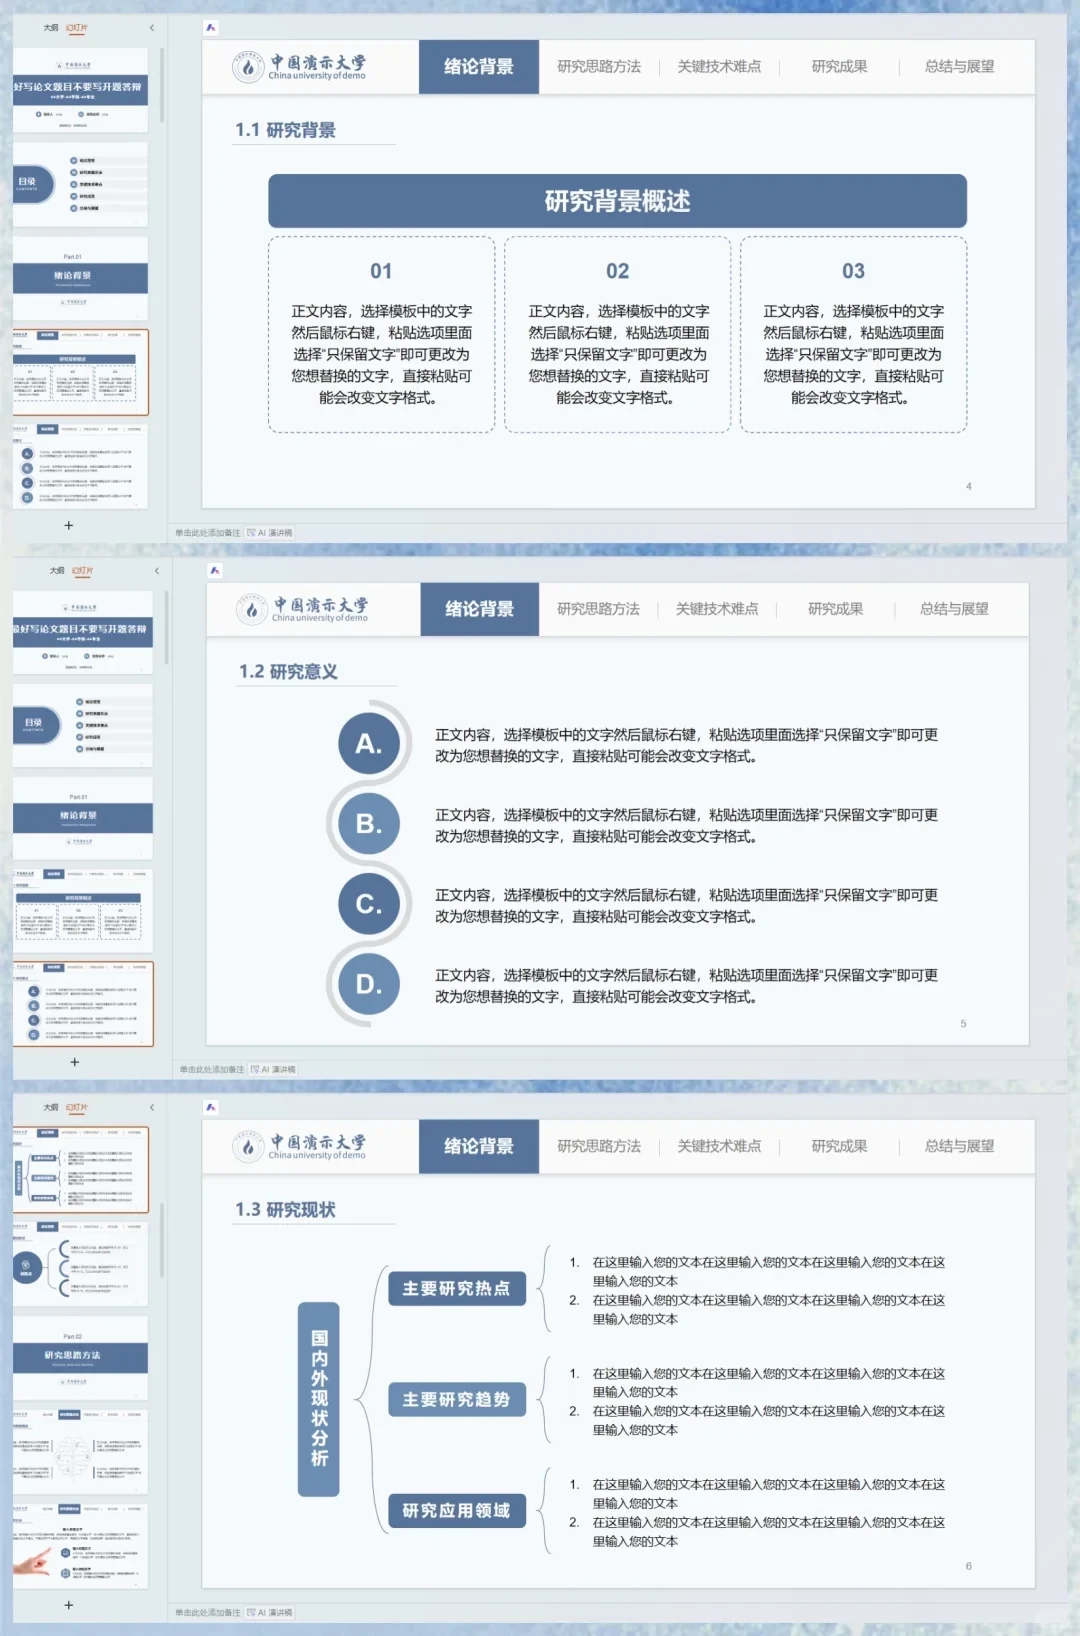Click the B. circle on the 1.2 研究意义 slide
Viewport: 1080px width, 1636px height.
click(369, 823)
